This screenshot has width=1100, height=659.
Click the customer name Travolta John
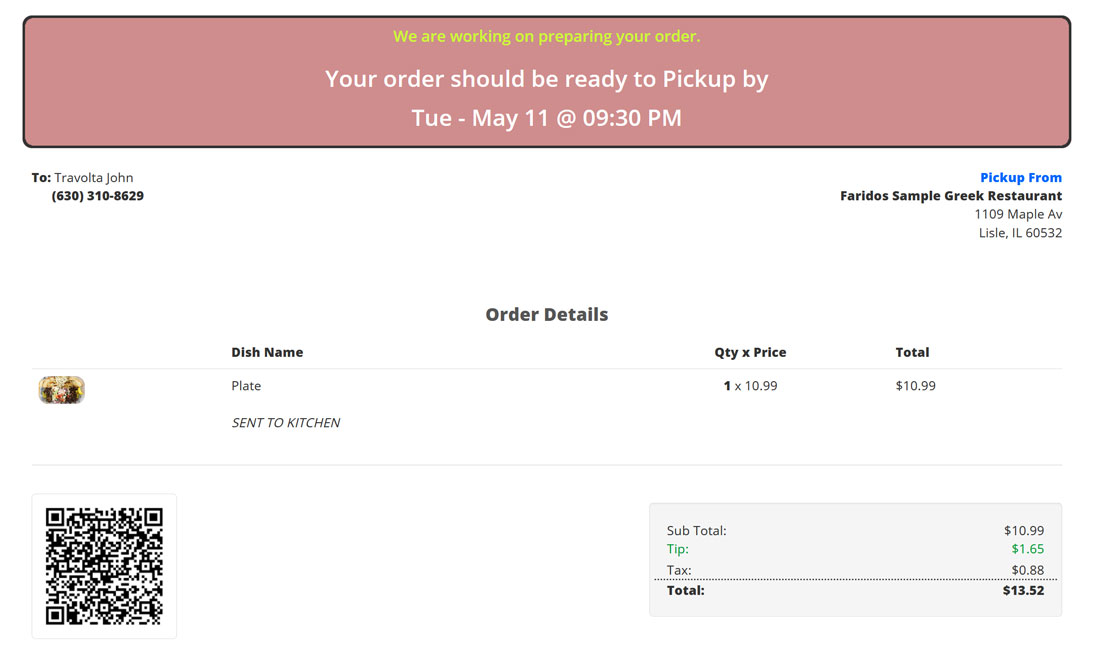94,178
